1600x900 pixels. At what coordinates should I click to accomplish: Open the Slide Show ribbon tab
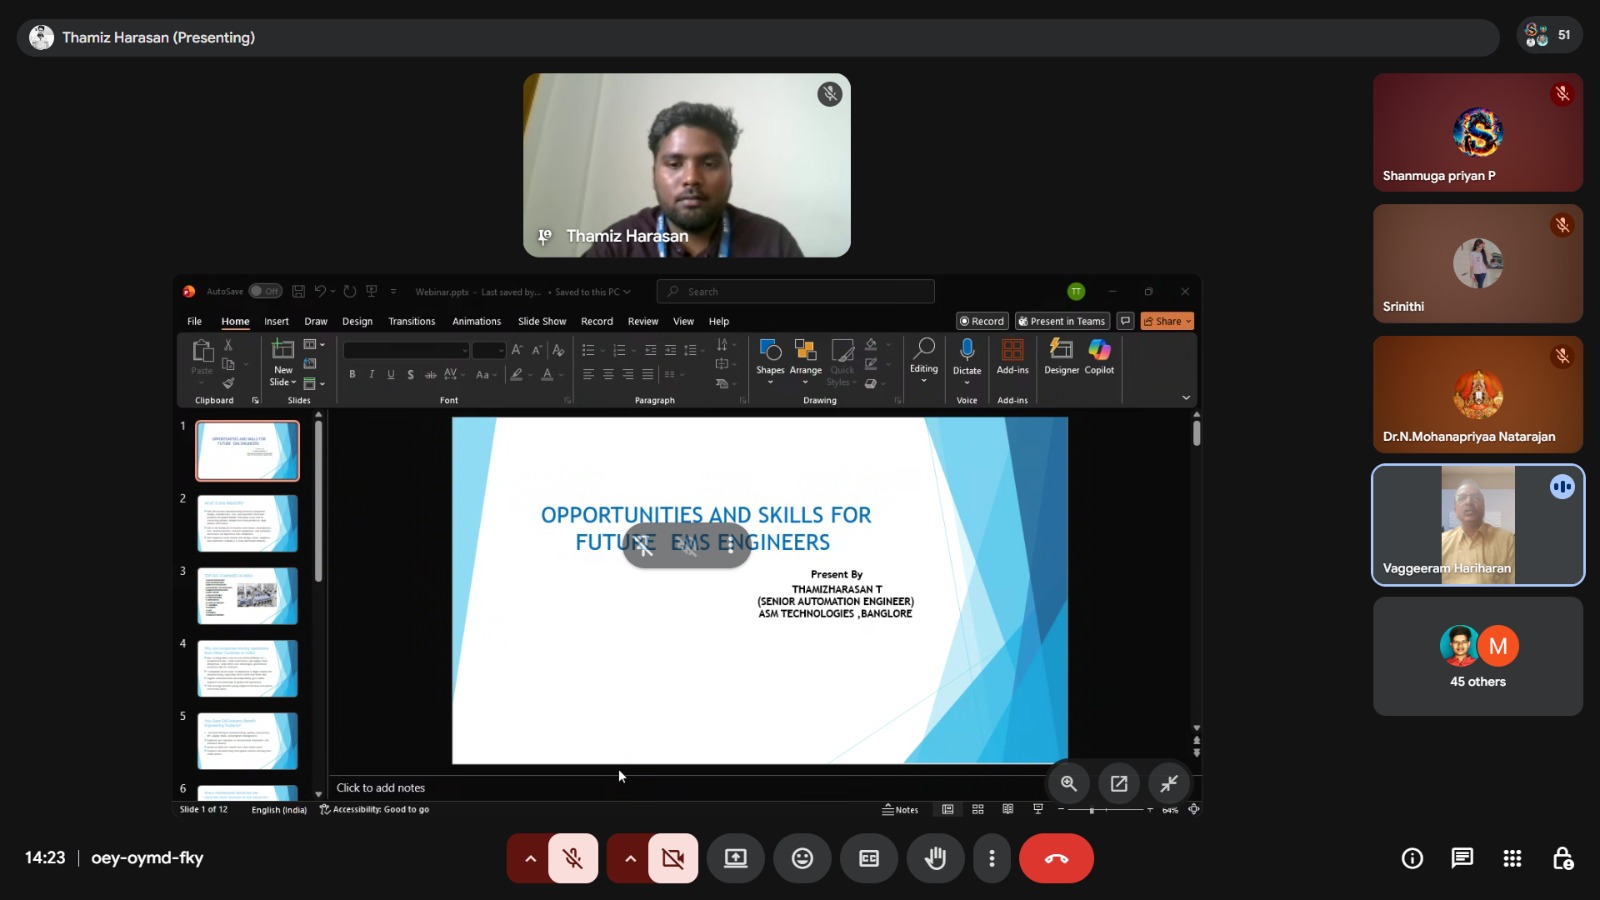coord(542,321)
